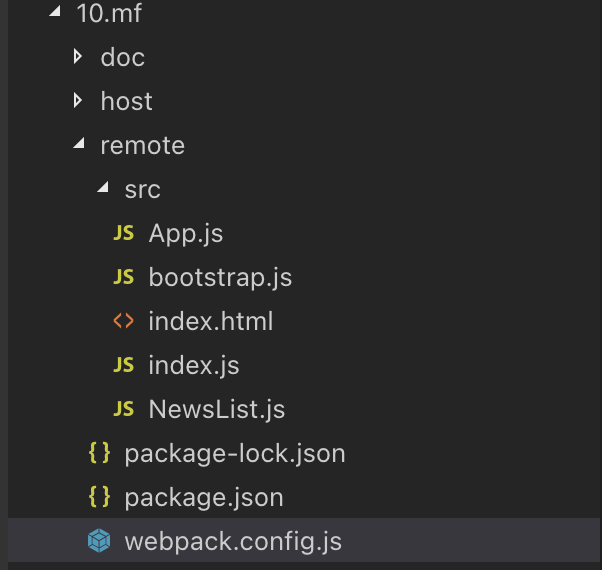Open the package-lock.json file

pos(235,453)
